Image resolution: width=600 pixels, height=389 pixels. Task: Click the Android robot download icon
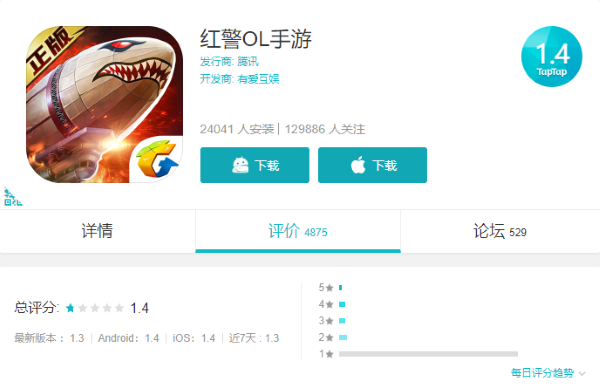click(240, 165)
